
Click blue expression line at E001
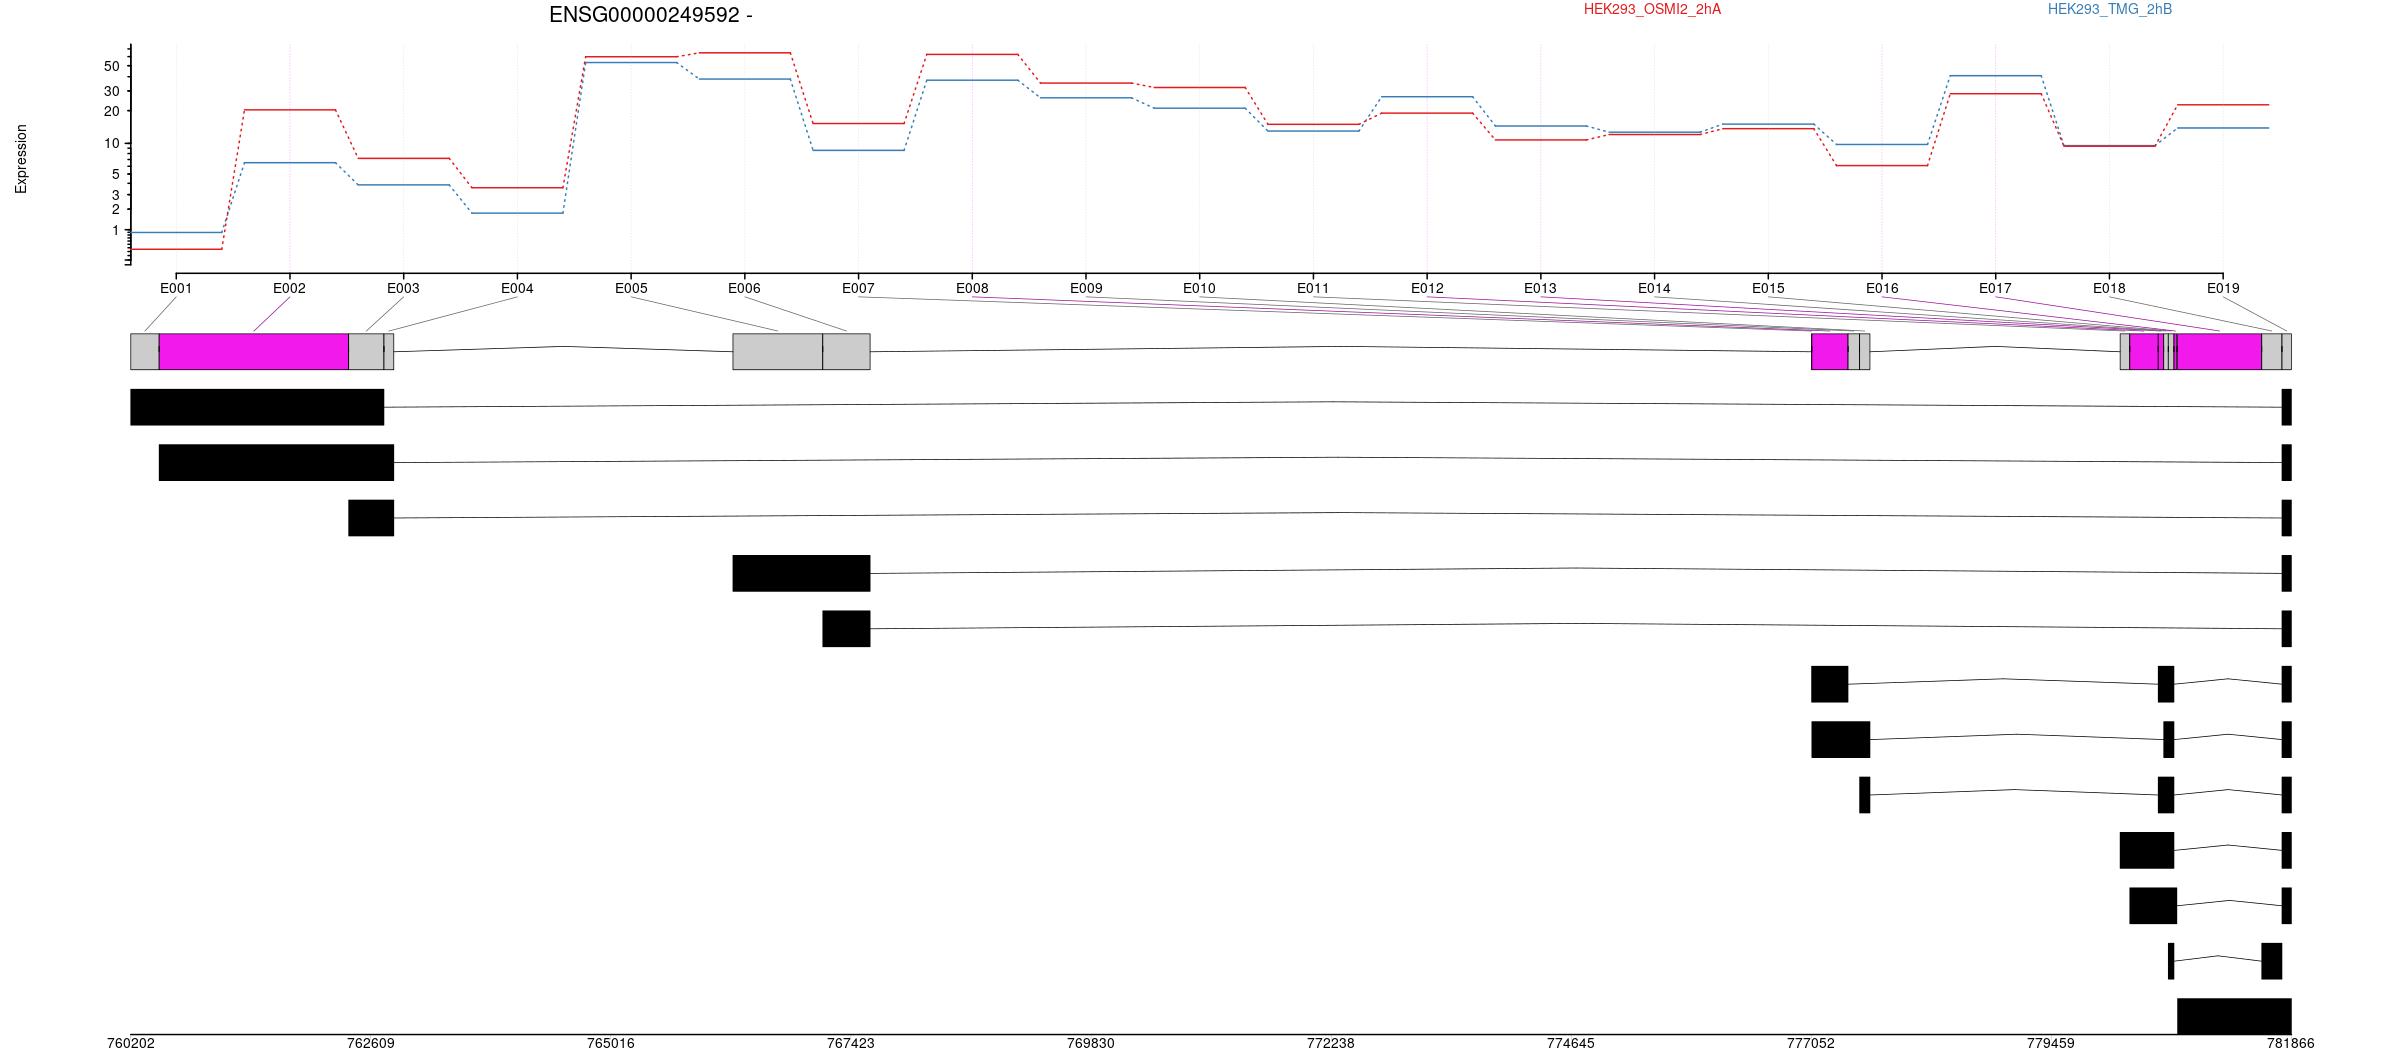click(x=176, y=232)
